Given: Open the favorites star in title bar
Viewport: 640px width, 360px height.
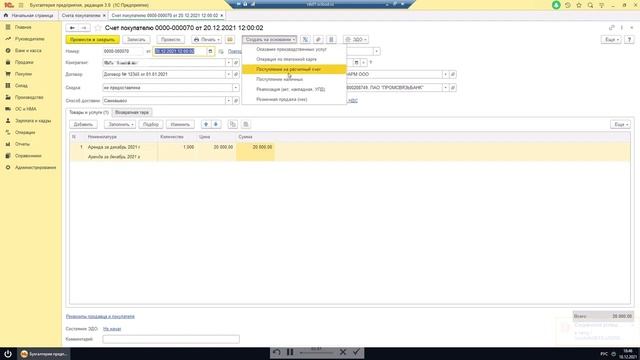Looking at the screenshot, I should pyautogui.click(x=579, y=5).
